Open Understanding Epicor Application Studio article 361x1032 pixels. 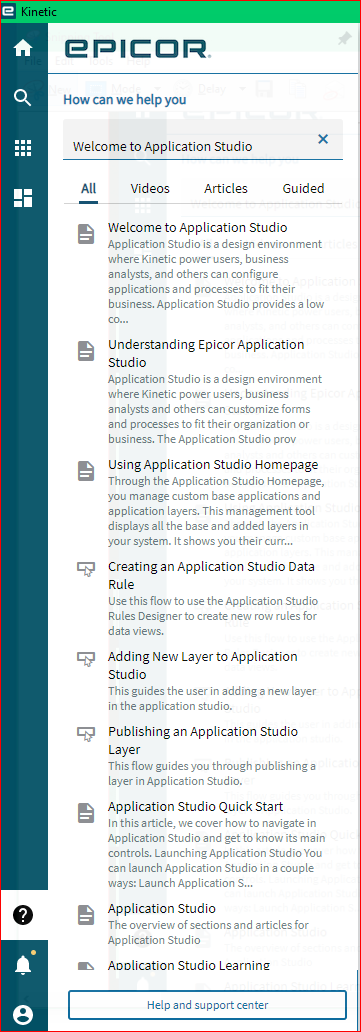pos(206,353)
